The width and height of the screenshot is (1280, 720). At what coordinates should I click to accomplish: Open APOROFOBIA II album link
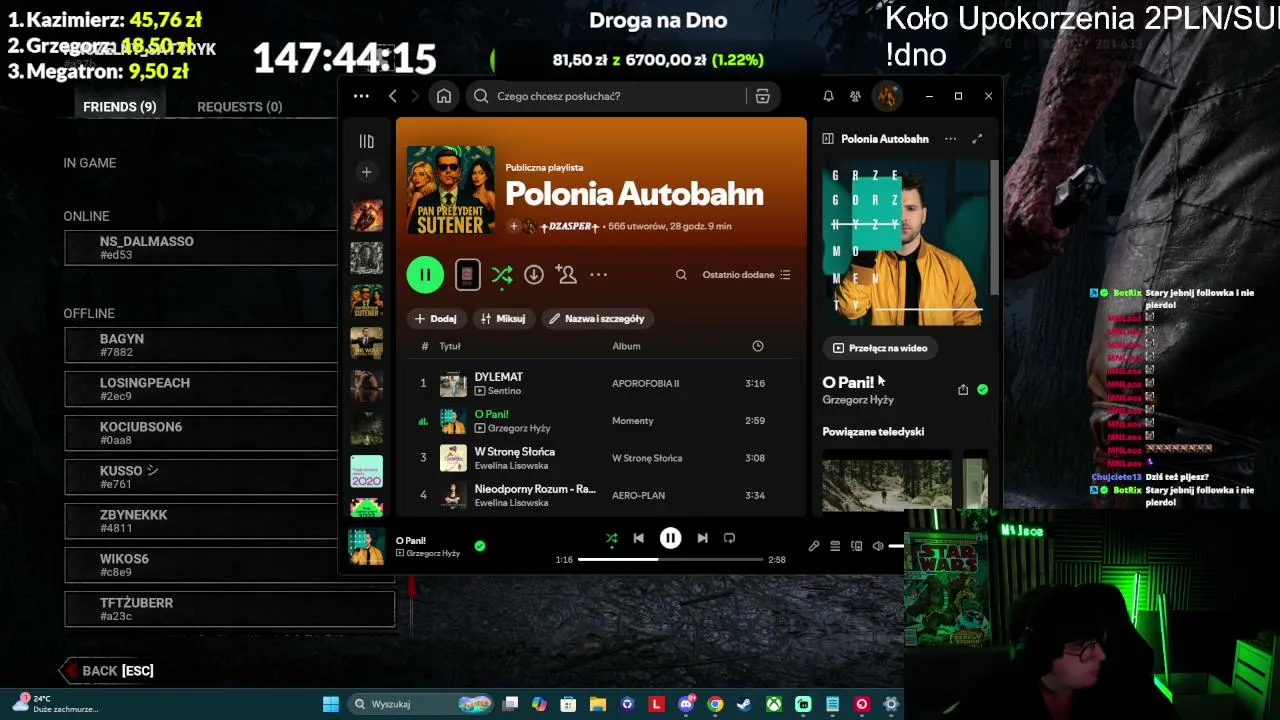(645, 384)
